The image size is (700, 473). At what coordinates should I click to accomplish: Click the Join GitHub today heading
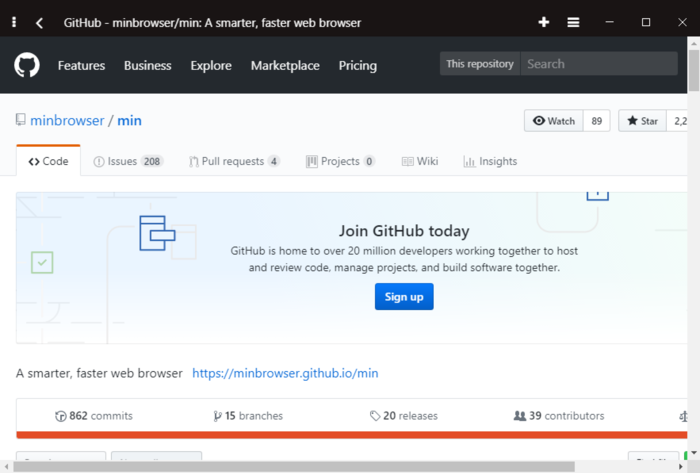click(404, 231)
